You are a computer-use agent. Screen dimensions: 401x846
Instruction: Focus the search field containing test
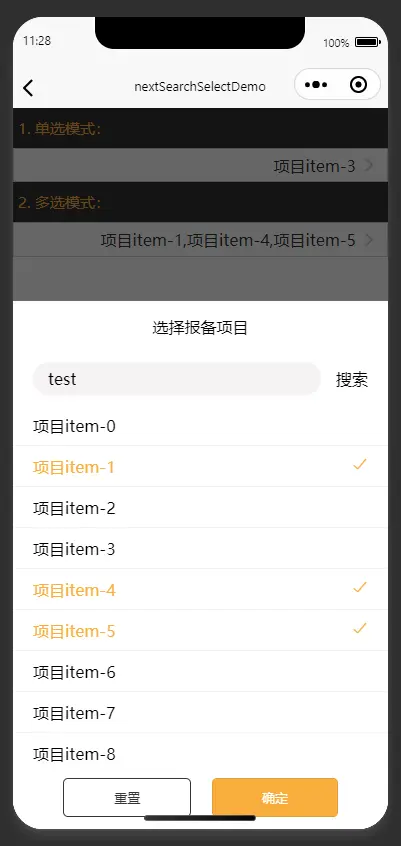[x=177, y=379]
